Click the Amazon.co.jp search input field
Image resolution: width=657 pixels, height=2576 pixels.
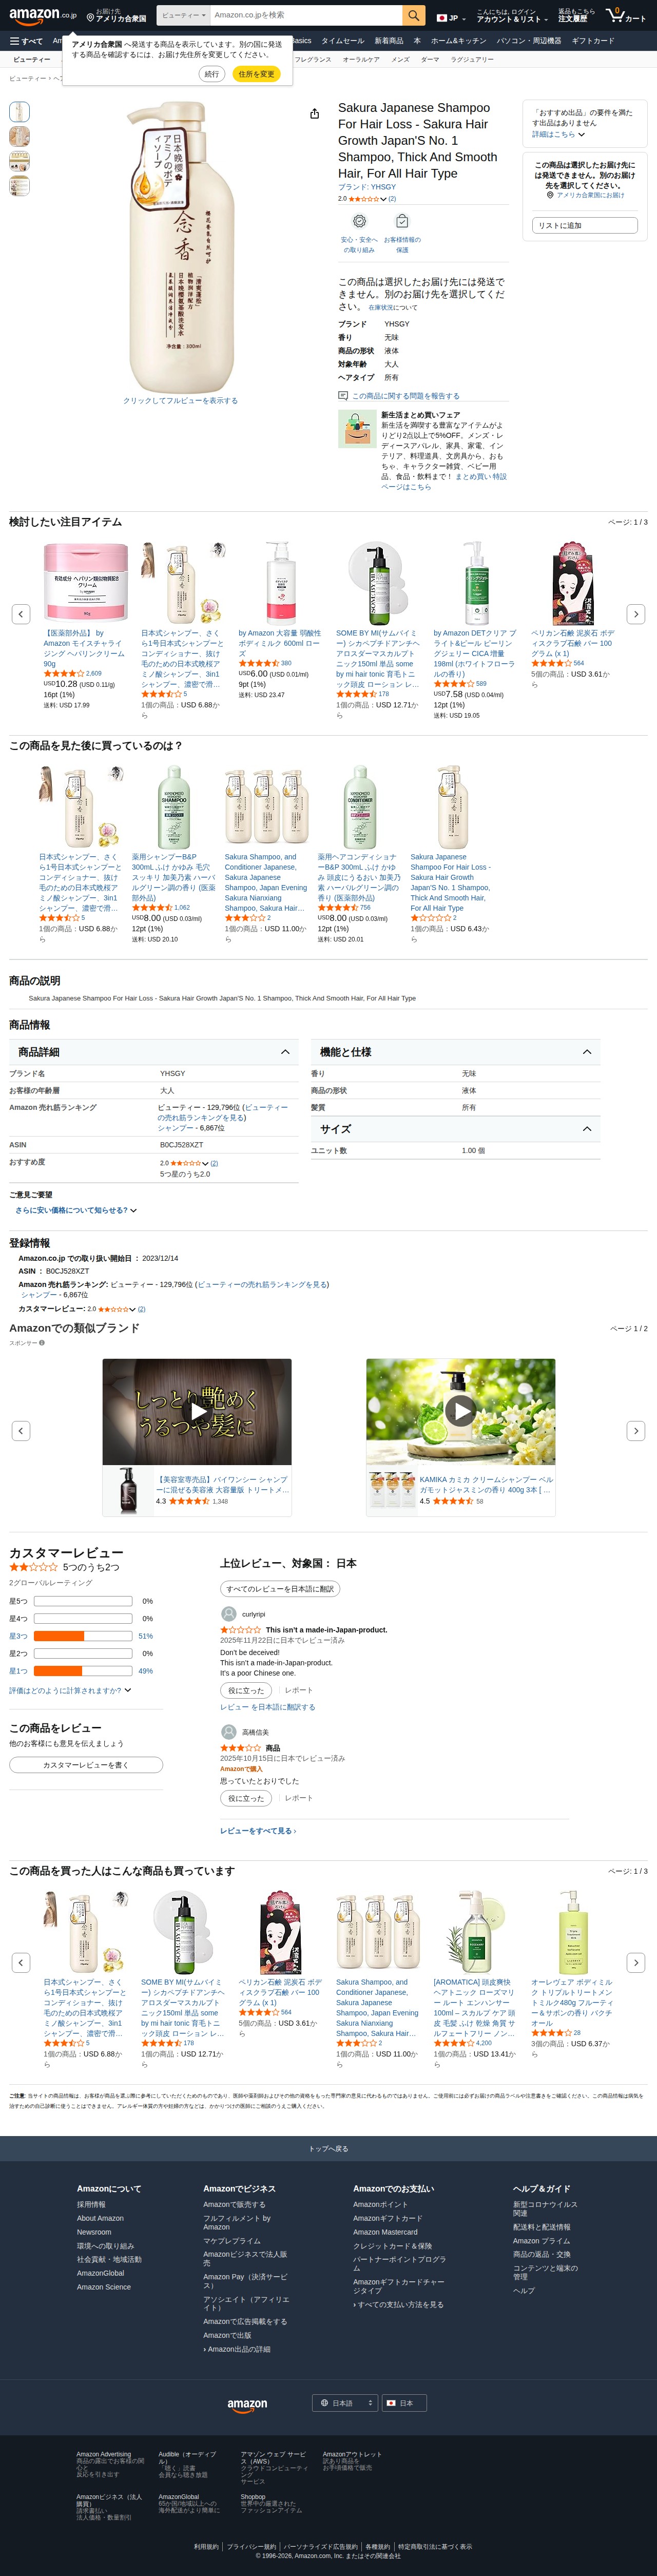tap(305, 15)
